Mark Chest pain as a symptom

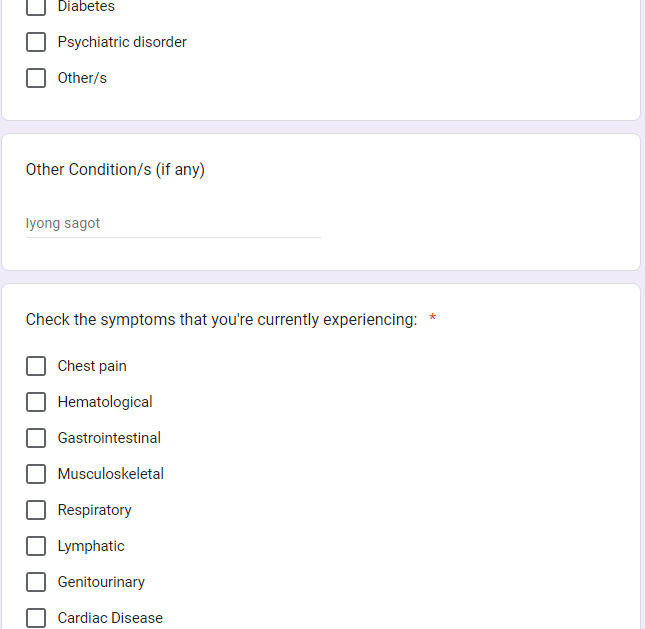coord(36,366)
